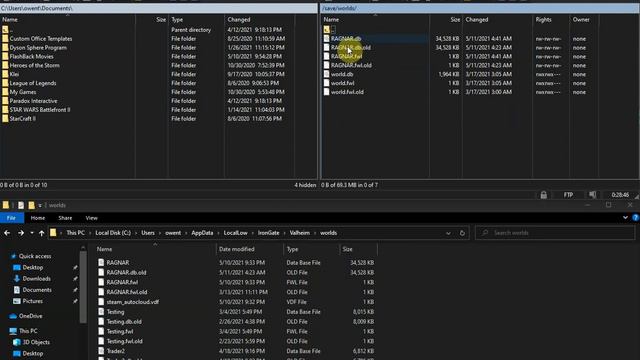
Task: Click 'AppData' in the address breadcrumb
Action: (x=202, y=233)
